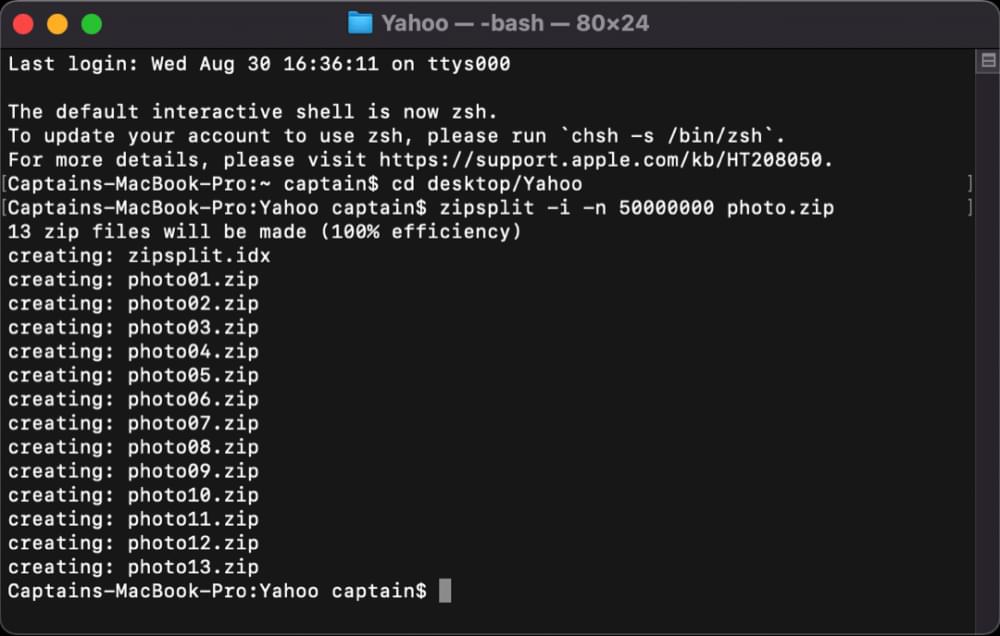Screen dimensions: 1000x636
Task: Click the left bracket mark before 'cd desktop/Yahoo' prompt
Action: [5, 184]
